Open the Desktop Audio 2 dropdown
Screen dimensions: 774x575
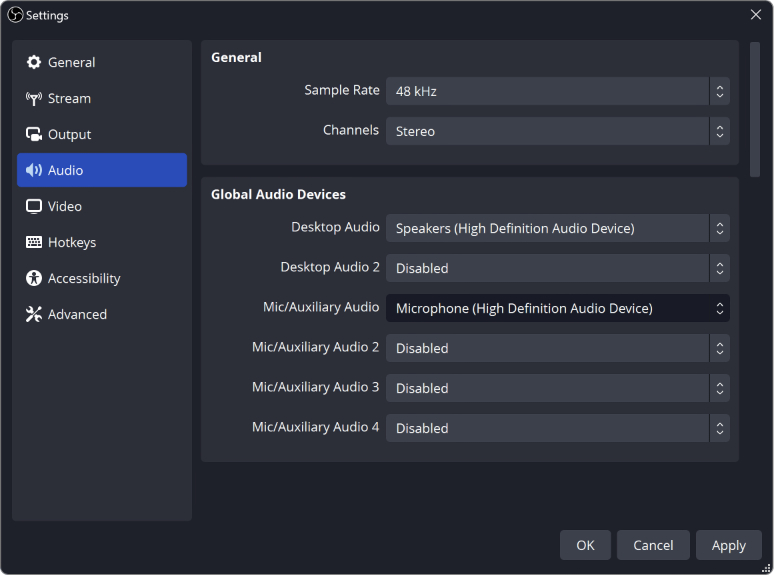tap(558, 268)
